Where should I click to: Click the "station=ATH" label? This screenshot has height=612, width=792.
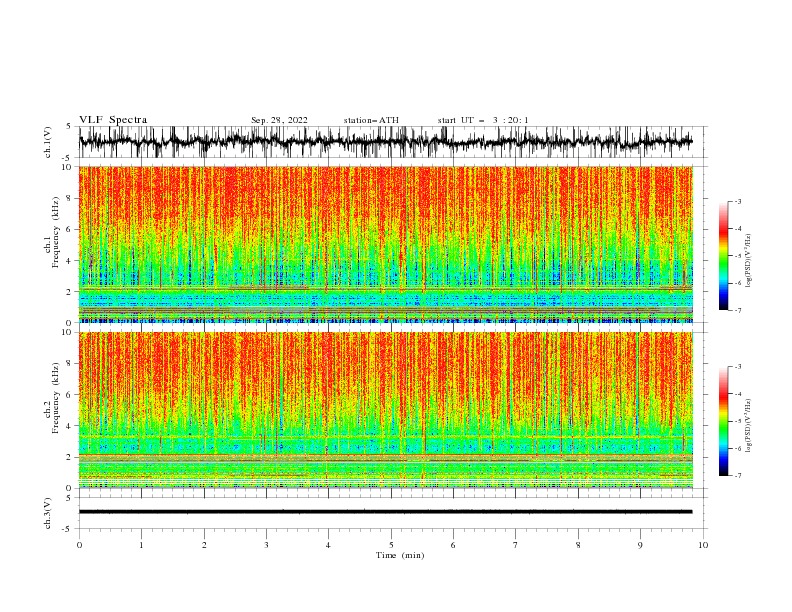371,120
